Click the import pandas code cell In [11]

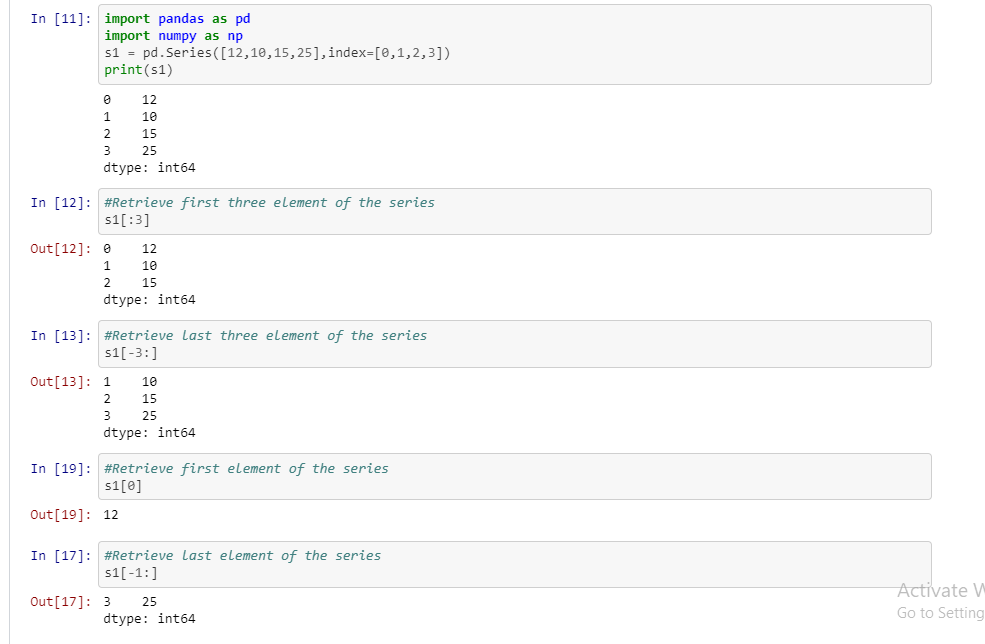[514, 45]
